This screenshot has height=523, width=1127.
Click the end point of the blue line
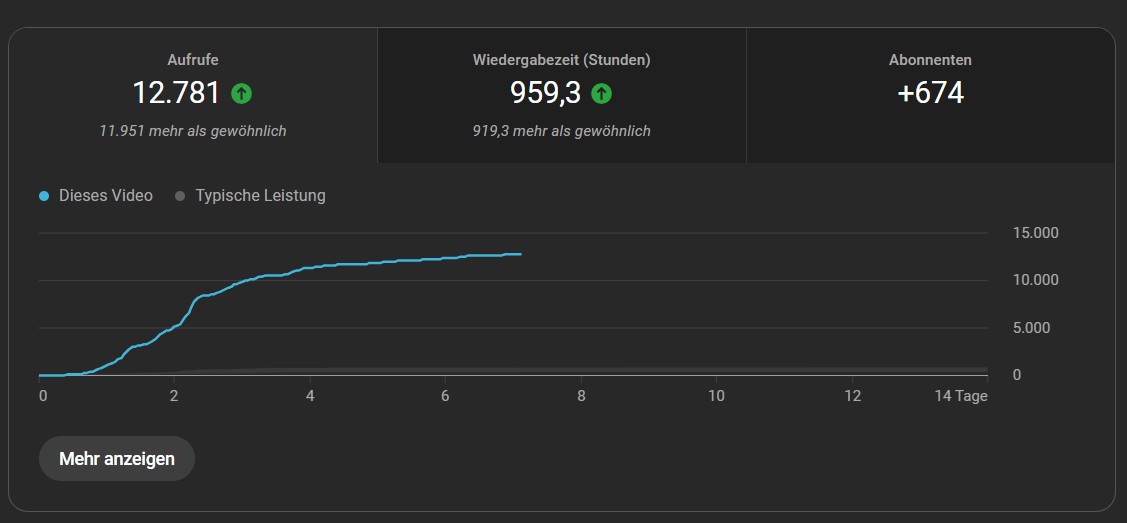pos(520,254)
